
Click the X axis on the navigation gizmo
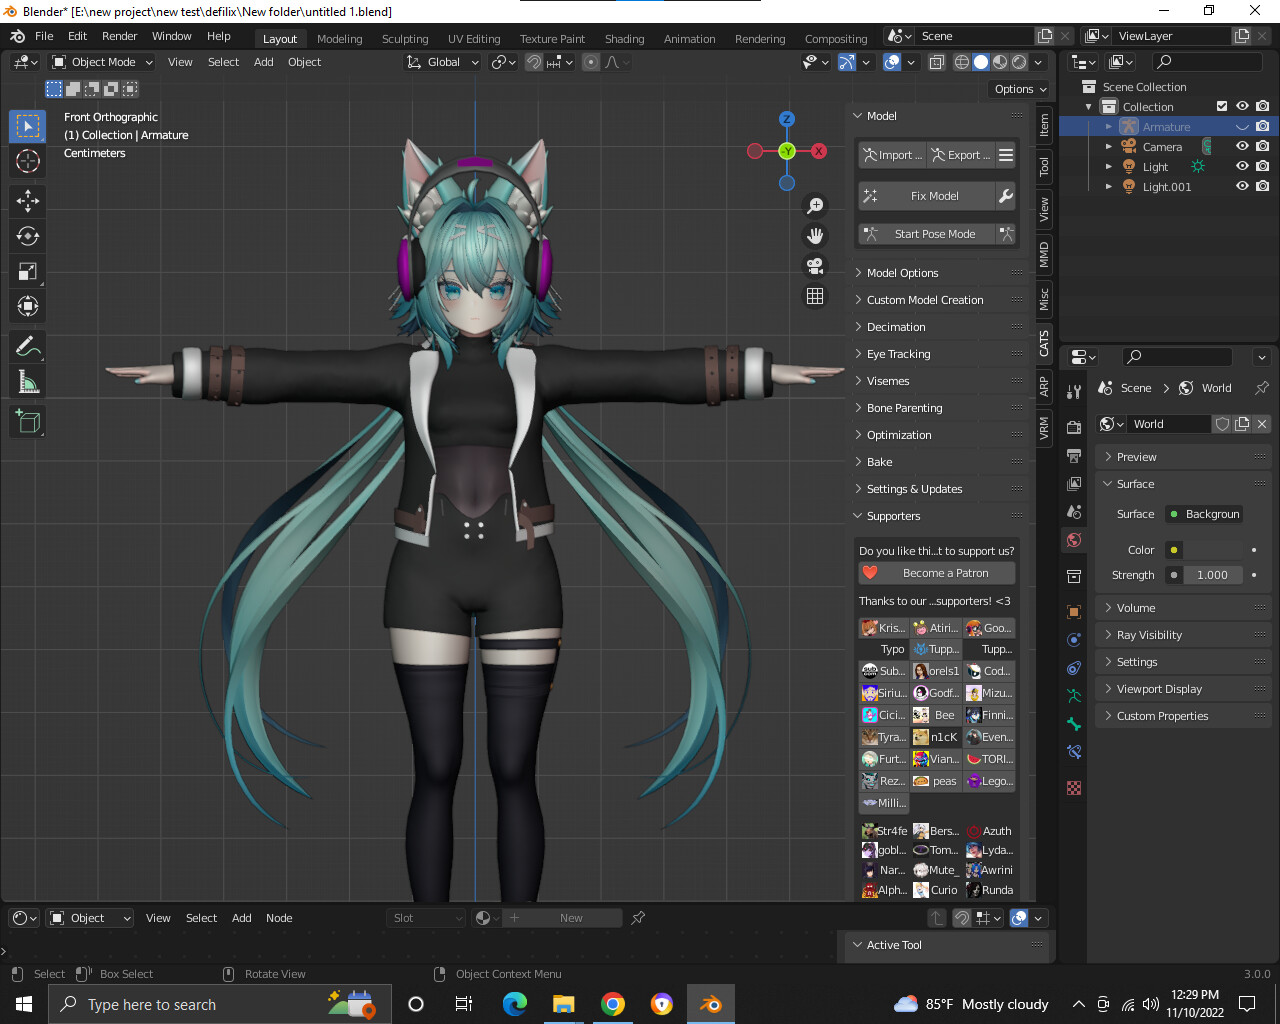[x=819, y=151]
